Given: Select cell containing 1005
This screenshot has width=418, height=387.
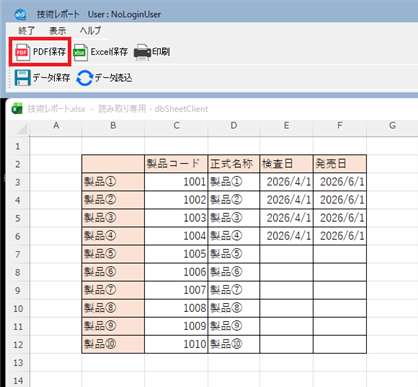Looking at the screenshot, I should tap(176, 254).
